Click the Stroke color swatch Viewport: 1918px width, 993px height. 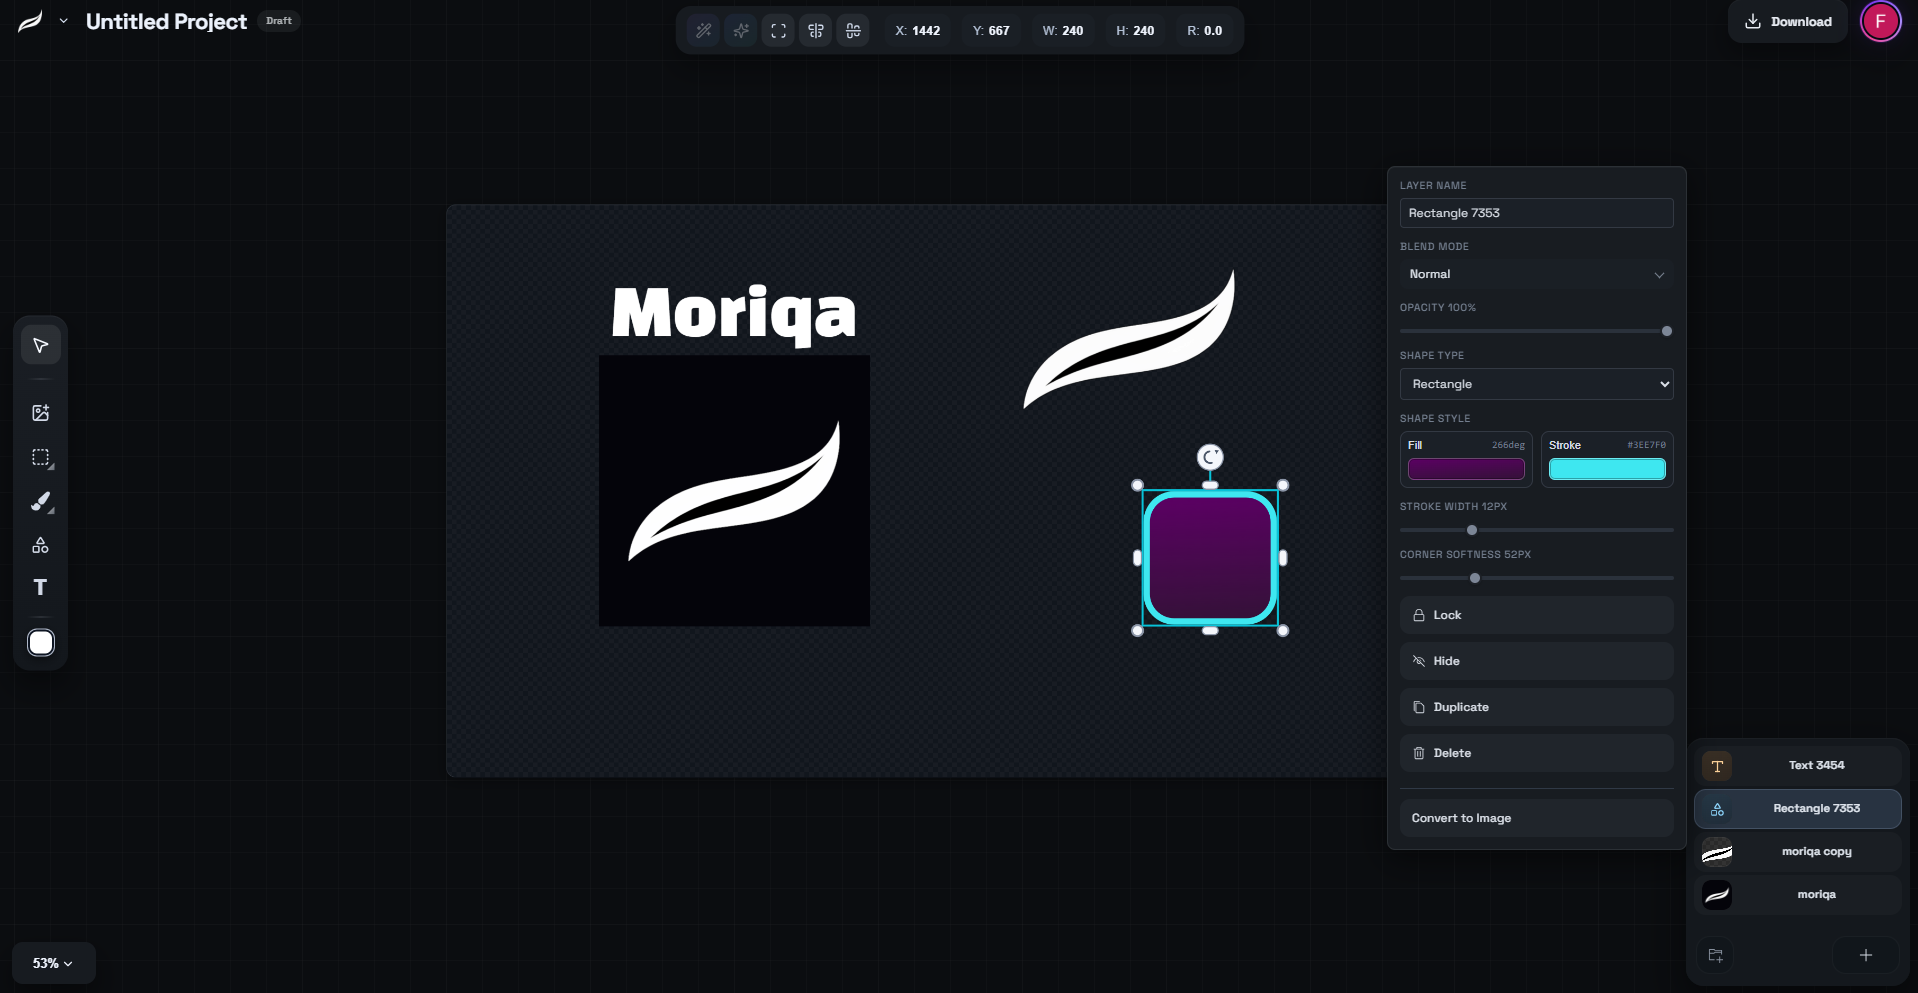[1607, 468]
